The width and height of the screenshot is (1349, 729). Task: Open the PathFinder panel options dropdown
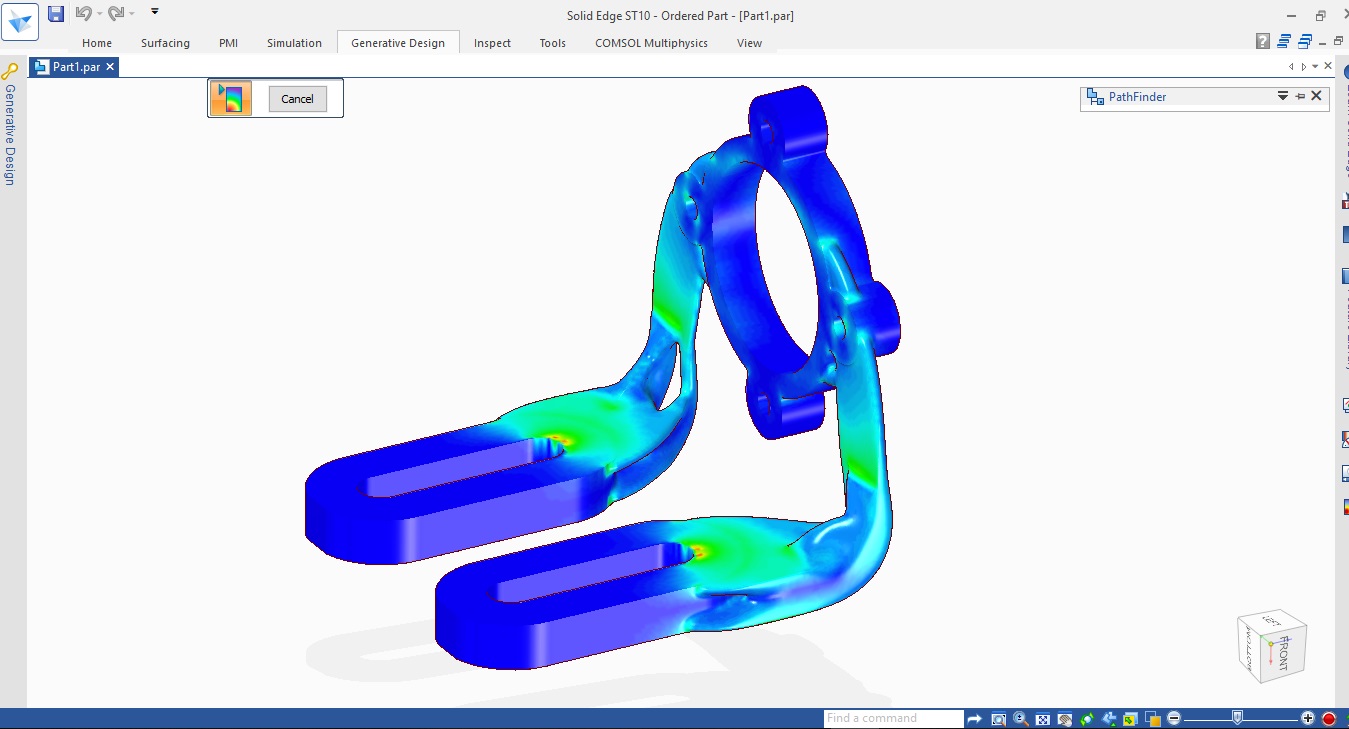pyautogui.click(x=1283, y=96)
